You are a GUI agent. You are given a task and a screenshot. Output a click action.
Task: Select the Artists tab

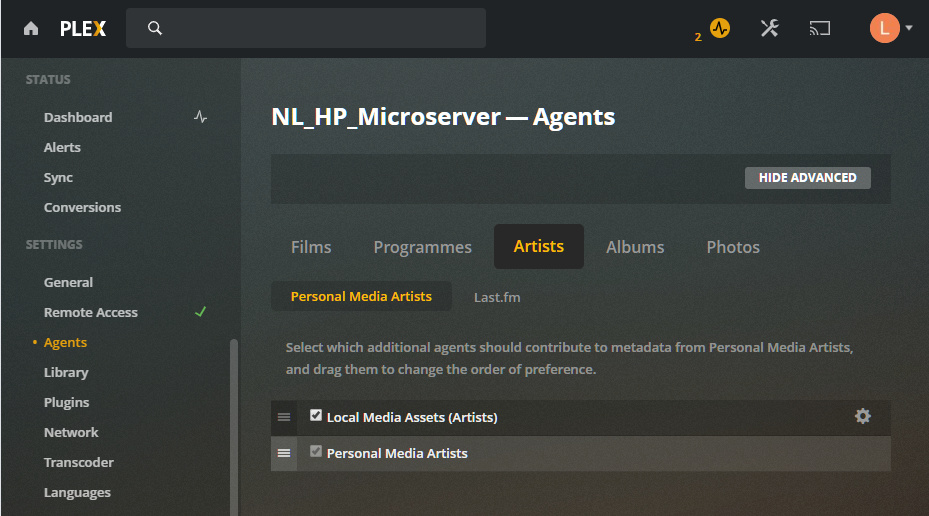(539, 246)
